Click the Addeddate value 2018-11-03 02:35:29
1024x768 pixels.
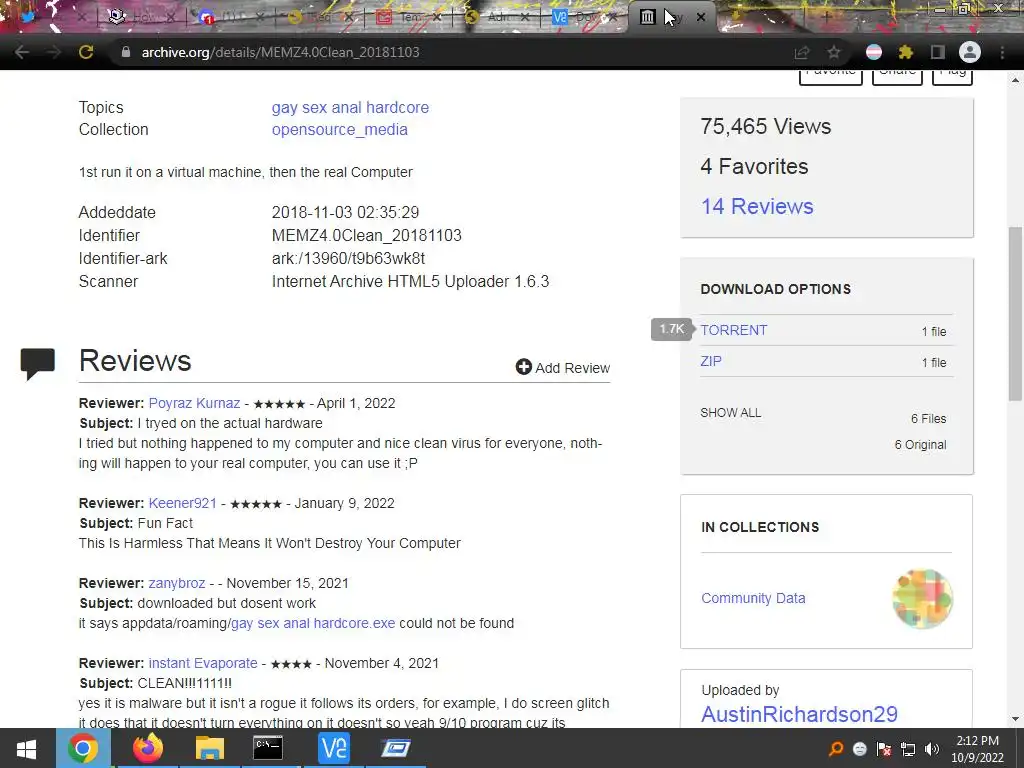[345, 212]
